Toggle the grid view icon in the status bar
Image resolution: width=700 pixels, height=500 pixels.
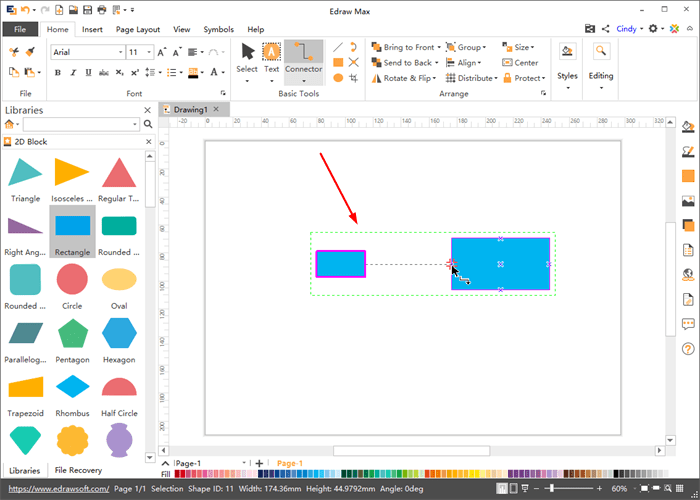pyautogui.click(x=679, y=488)
